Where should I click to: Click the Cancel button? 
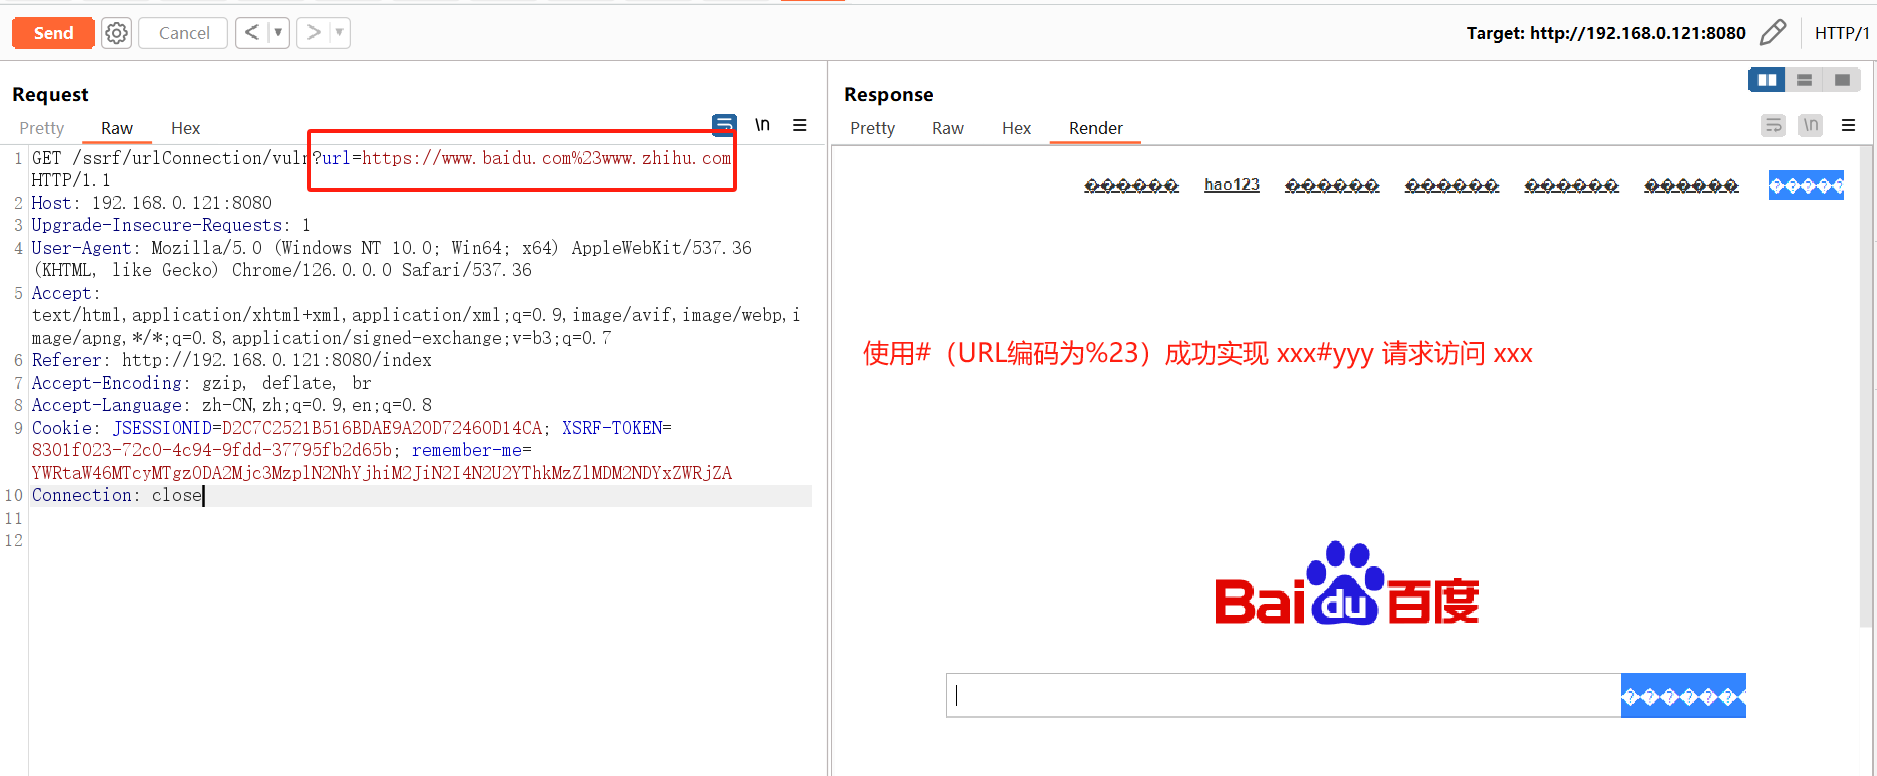[184, 33]
